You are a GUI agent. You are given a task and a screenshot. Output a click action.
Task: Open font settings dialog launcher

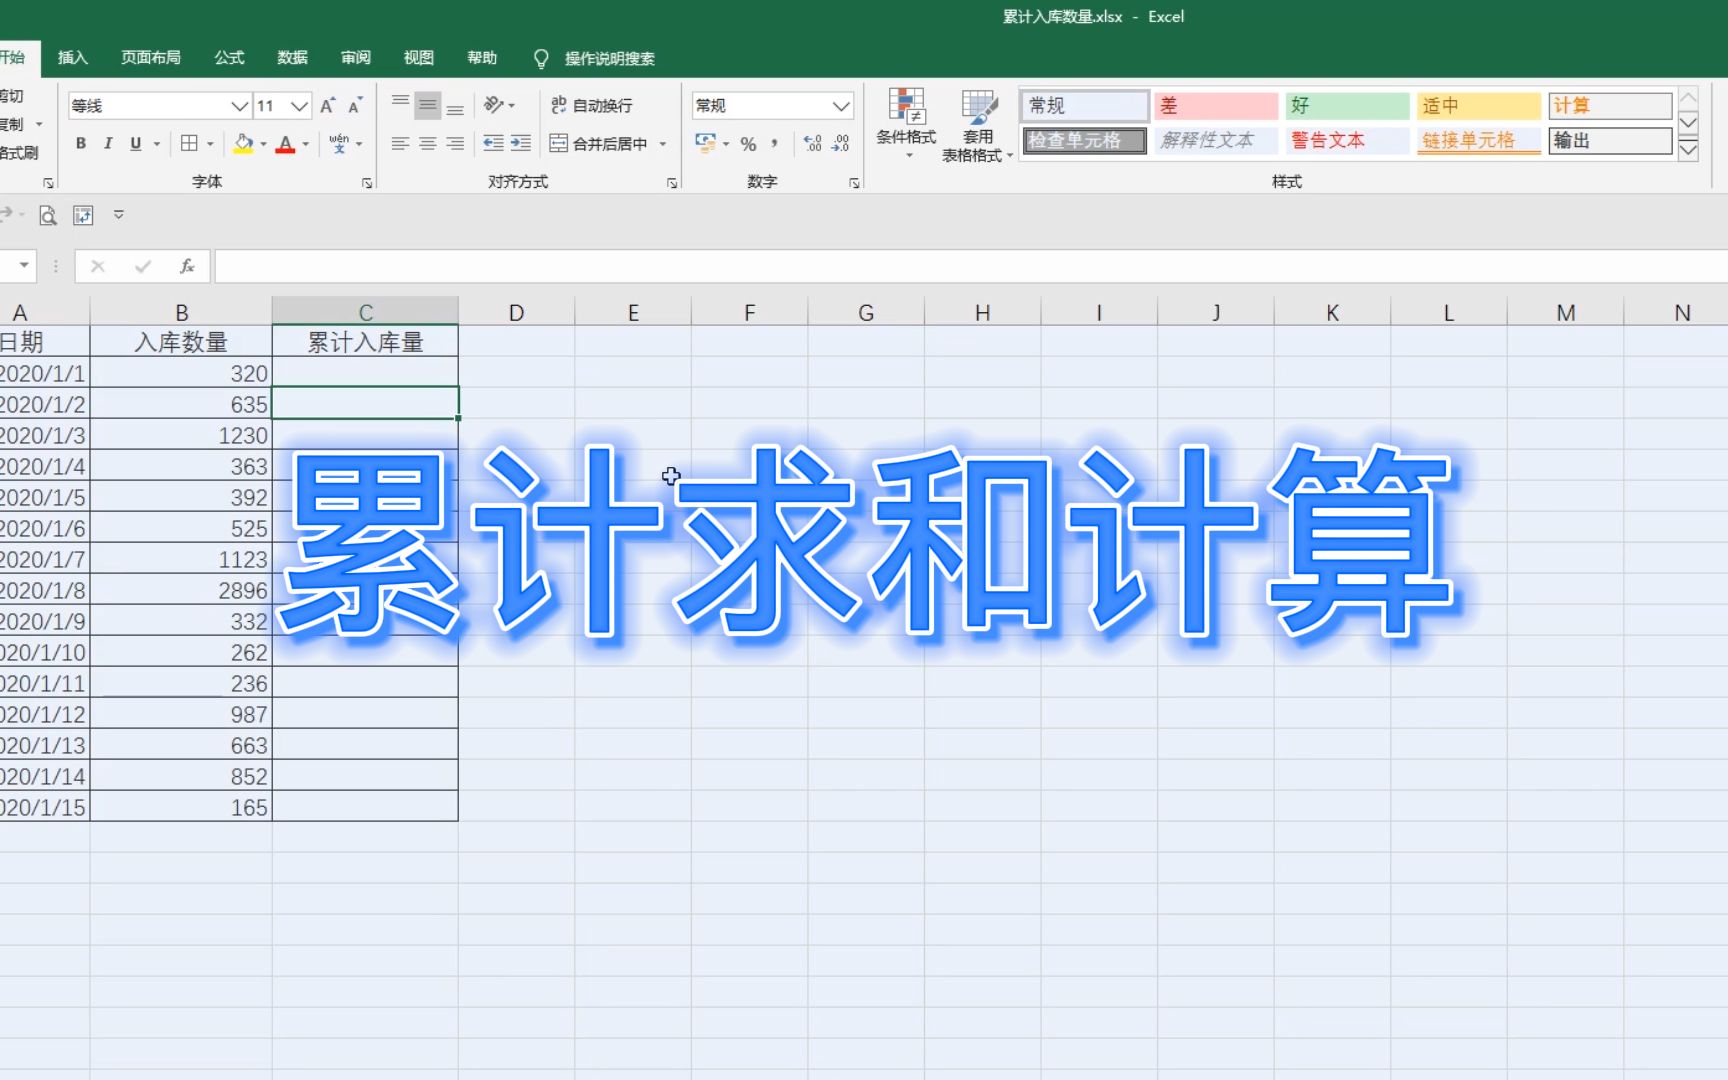[367, 183]
